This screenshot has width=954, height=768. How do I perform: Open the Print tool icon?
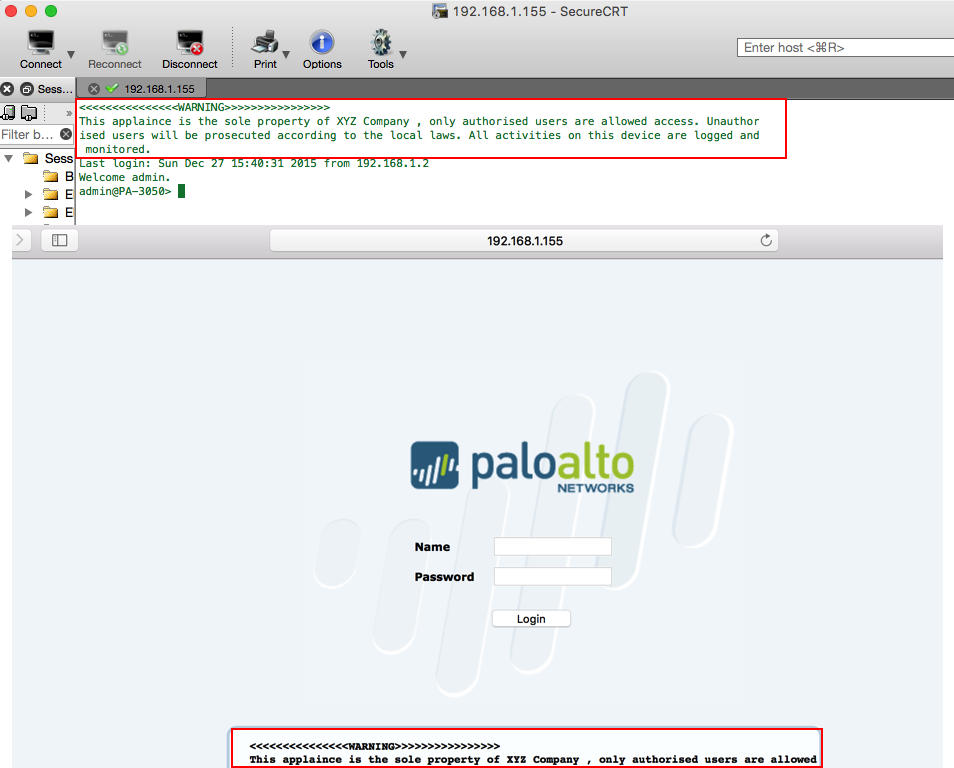coord(263,40)
